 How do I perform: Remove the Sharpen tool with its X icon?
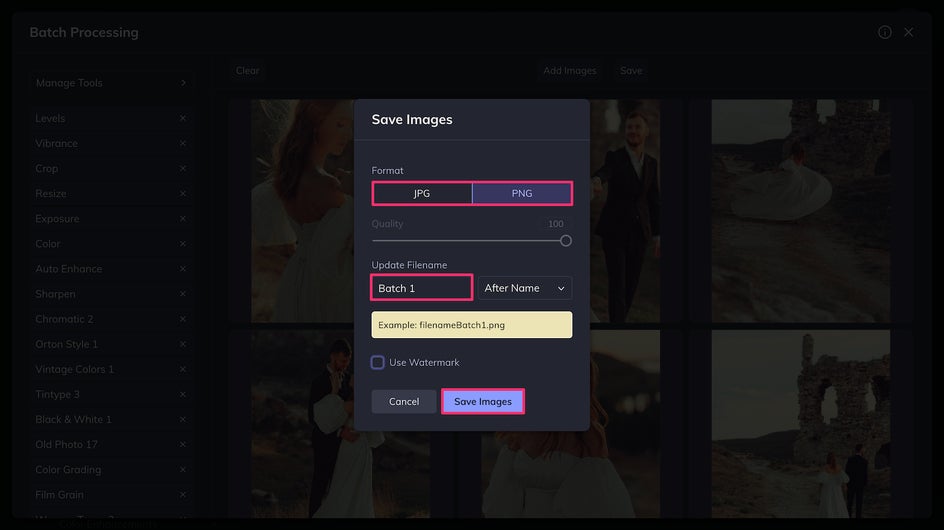(x=182, y=294)
